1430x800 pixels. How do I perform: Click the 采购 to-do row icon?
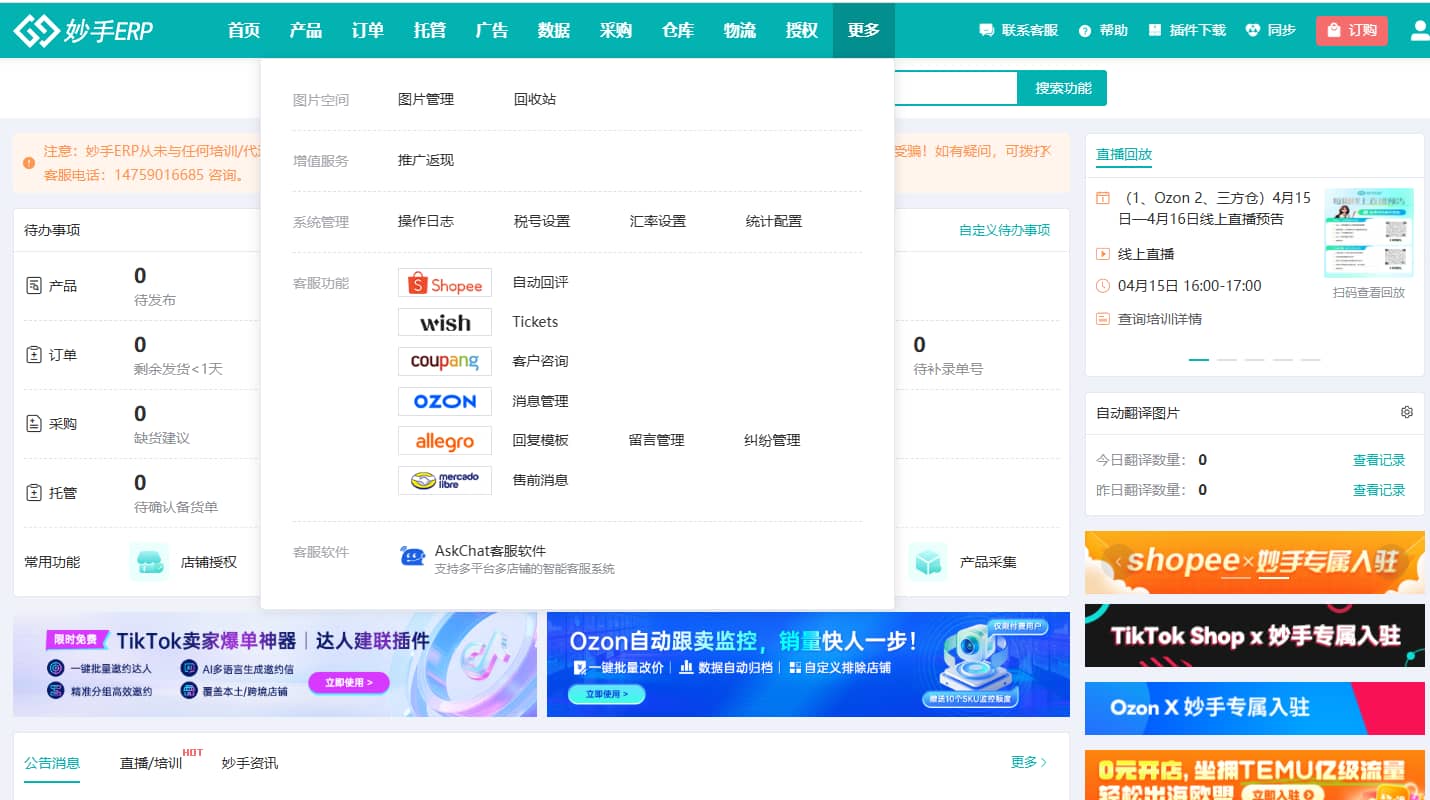[34, 424]
